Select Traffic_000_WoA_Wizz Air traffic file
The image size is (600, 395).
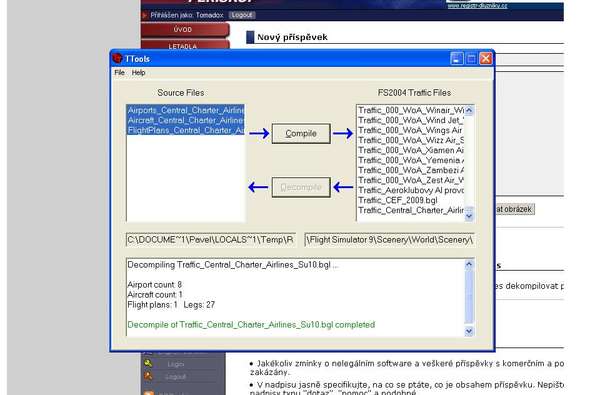(x=411, y=140)
